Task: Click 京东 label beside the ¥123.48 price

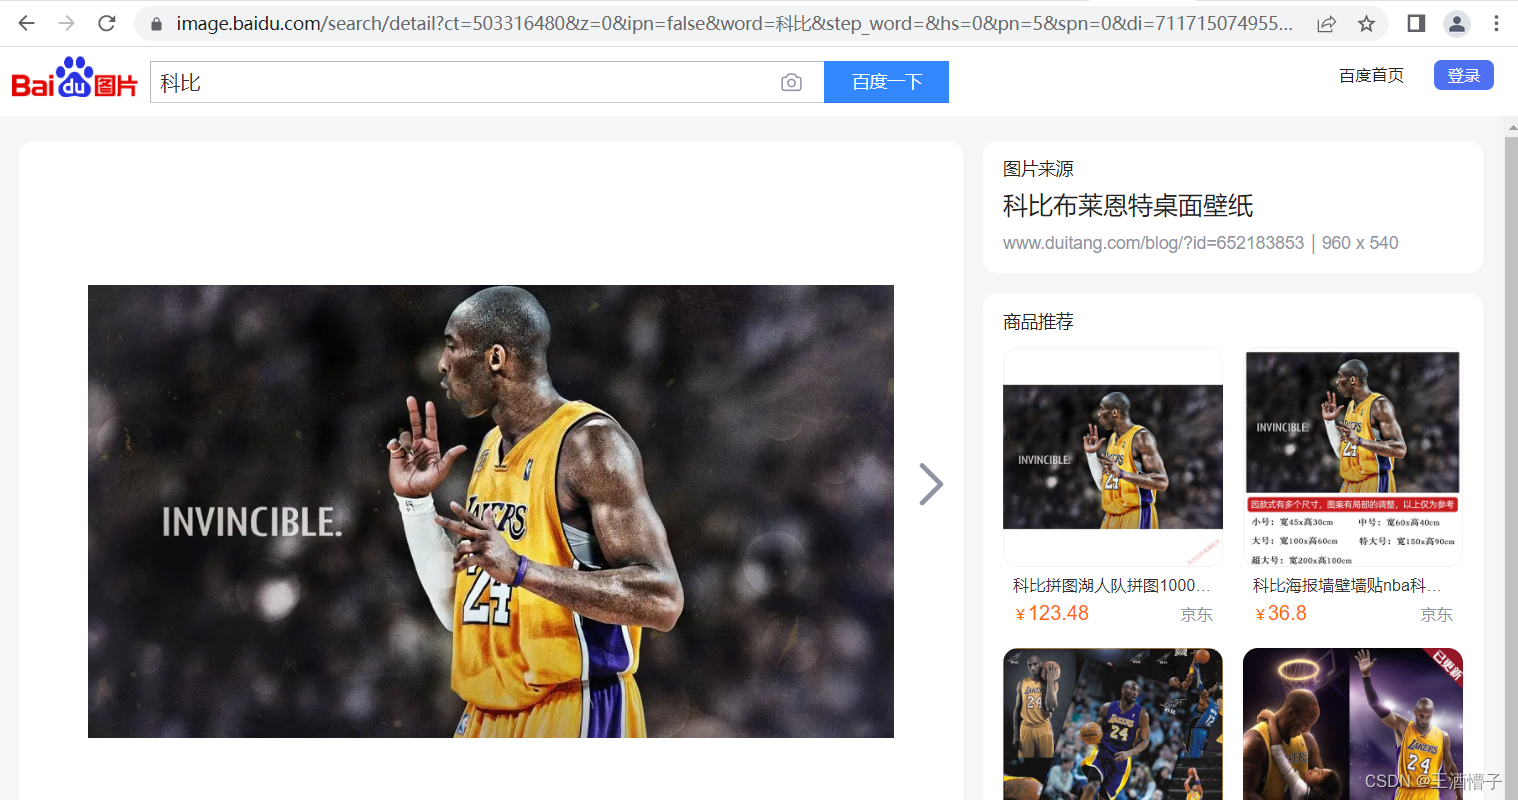Action: point(1196,614)
